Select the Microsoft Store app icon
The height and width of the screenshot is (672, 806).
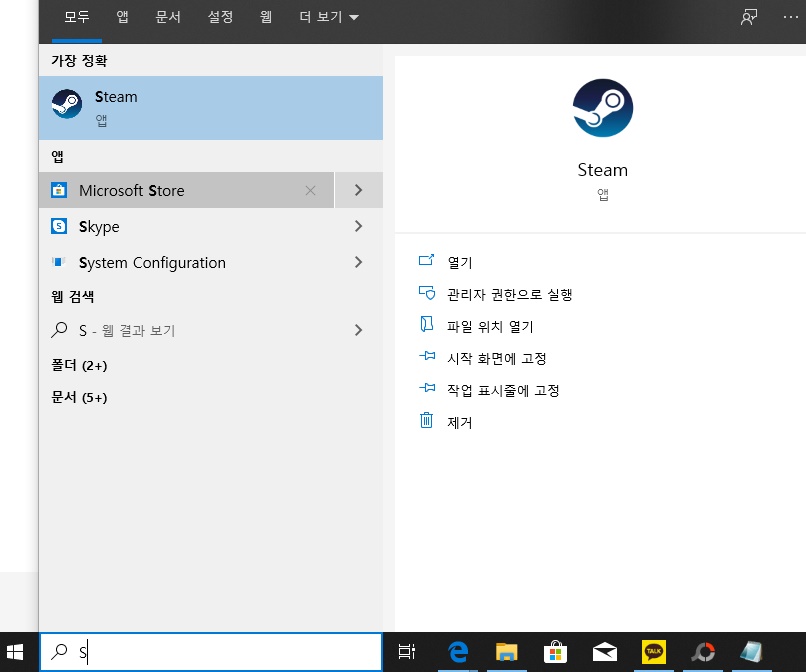pyautogui.click(x=59, y=190)
